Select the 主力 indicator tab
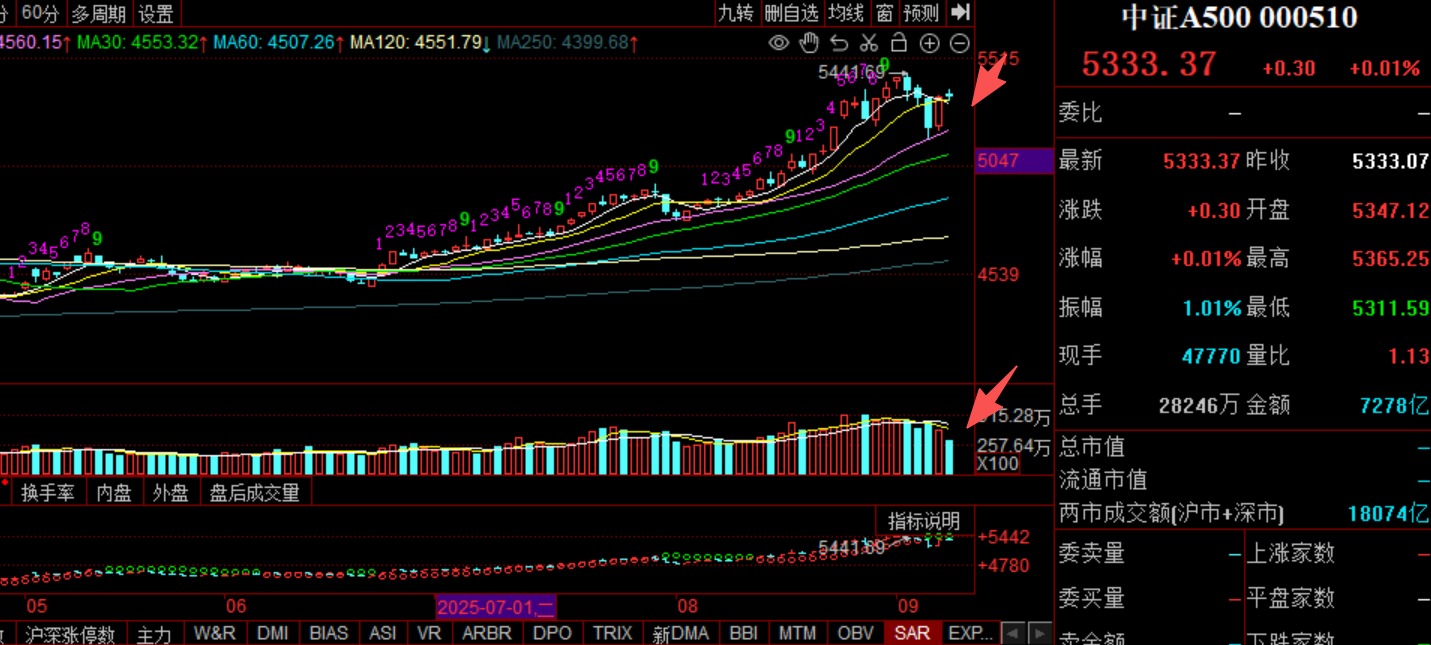 pos(155,634)
